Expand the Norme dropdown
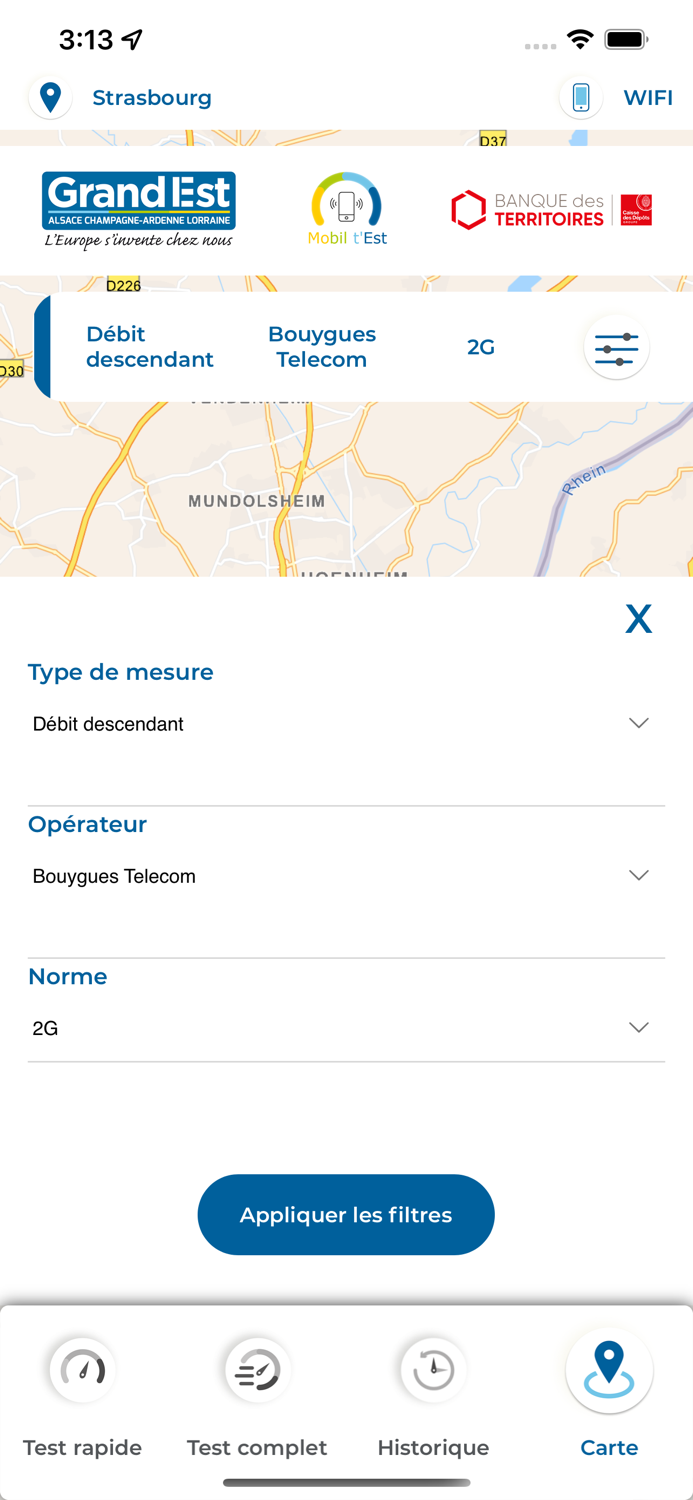 click(638, 1027)
